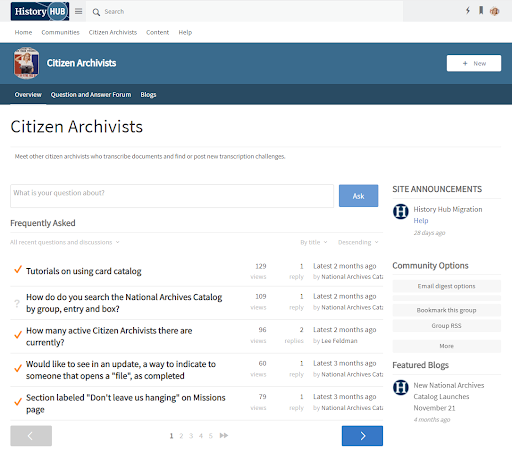Click the + New button
The height and width of the screenshot is (451, 512).
(474, 63)
